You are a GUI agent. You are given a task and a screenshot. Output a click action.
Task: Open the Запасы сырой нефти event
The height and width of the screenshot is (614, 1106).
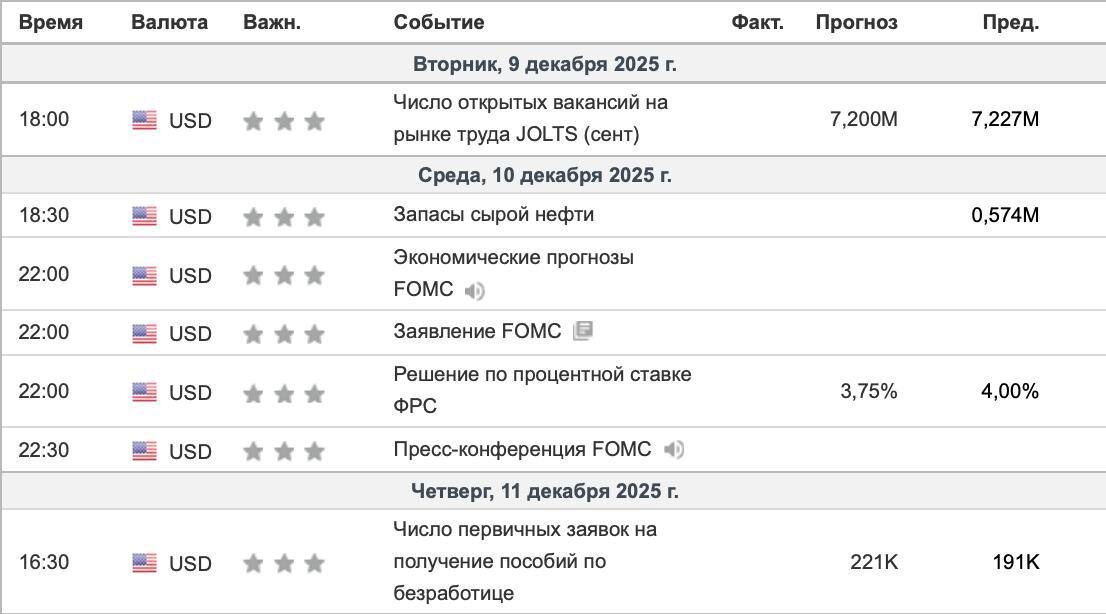coord(494,214)
